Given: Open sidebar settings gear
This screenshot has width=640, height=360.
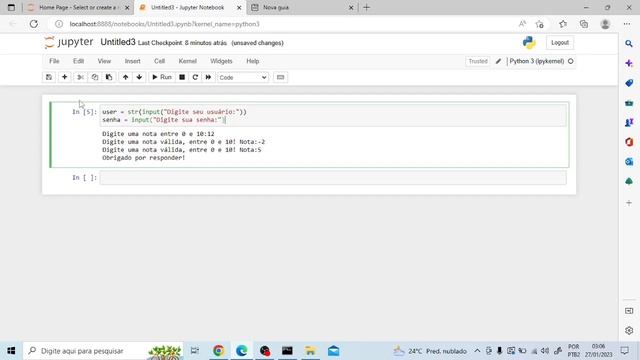Looking at the screenshot, I should click(x=629, y=331).
